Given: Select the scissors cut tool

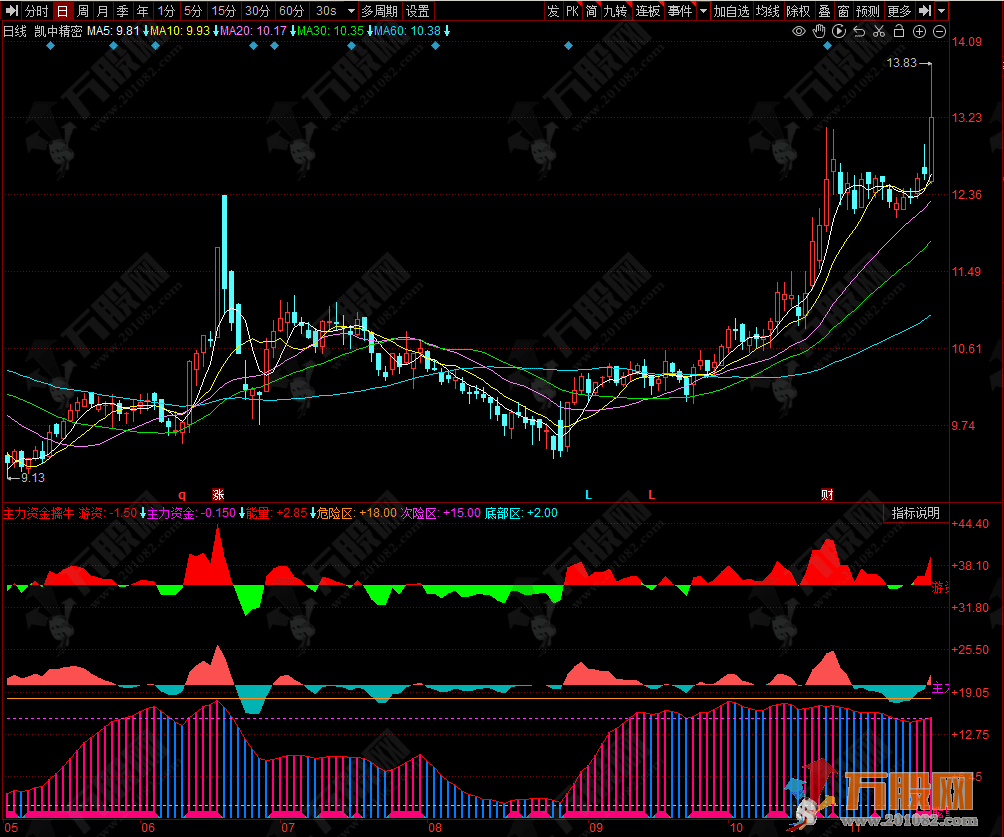Looking at the screenshot, I should point(879,31).
